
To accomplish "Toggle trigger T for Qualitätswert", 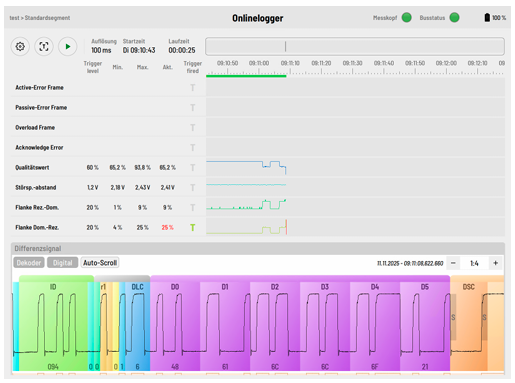I will [192, 168].
